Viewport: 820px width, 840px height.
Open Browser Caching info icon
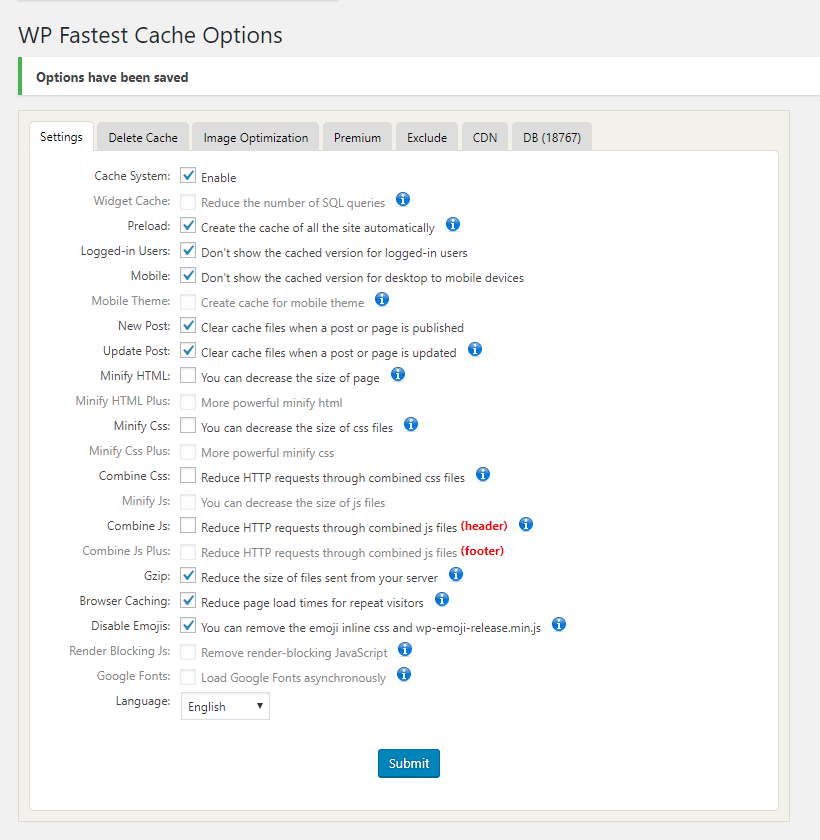(442, 599)
